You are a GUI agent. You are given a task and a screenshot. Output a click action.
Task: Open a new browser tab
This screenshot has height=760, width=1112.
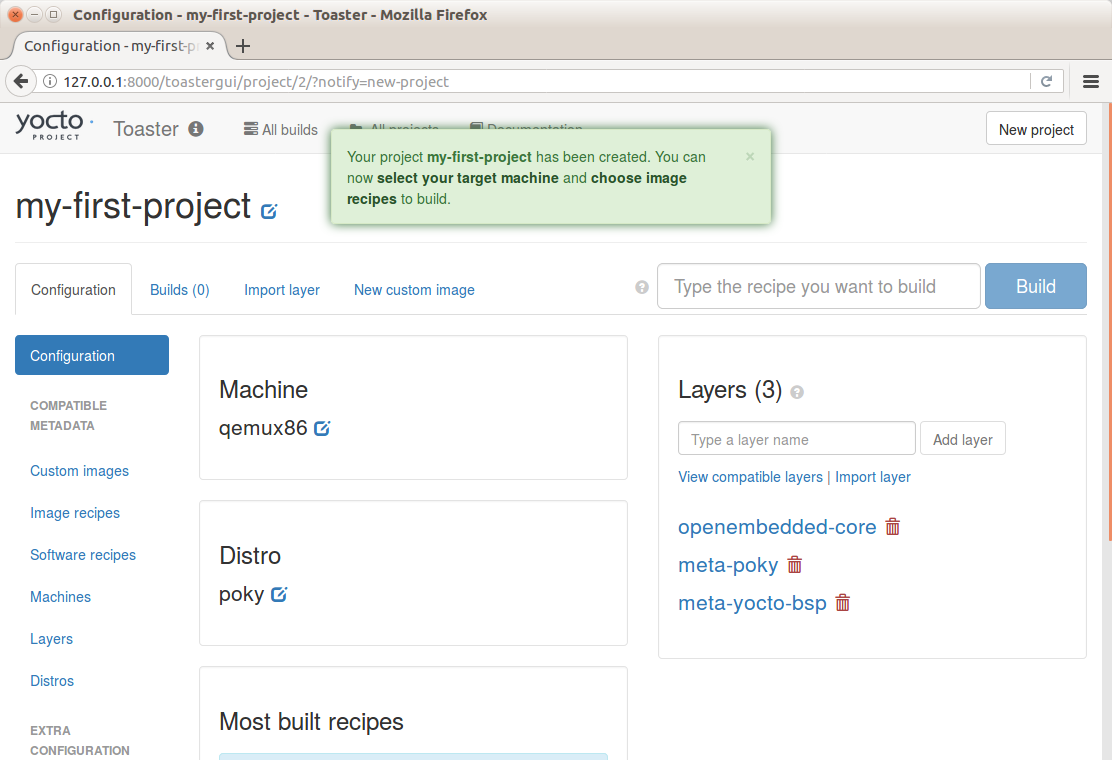(243, 46)
